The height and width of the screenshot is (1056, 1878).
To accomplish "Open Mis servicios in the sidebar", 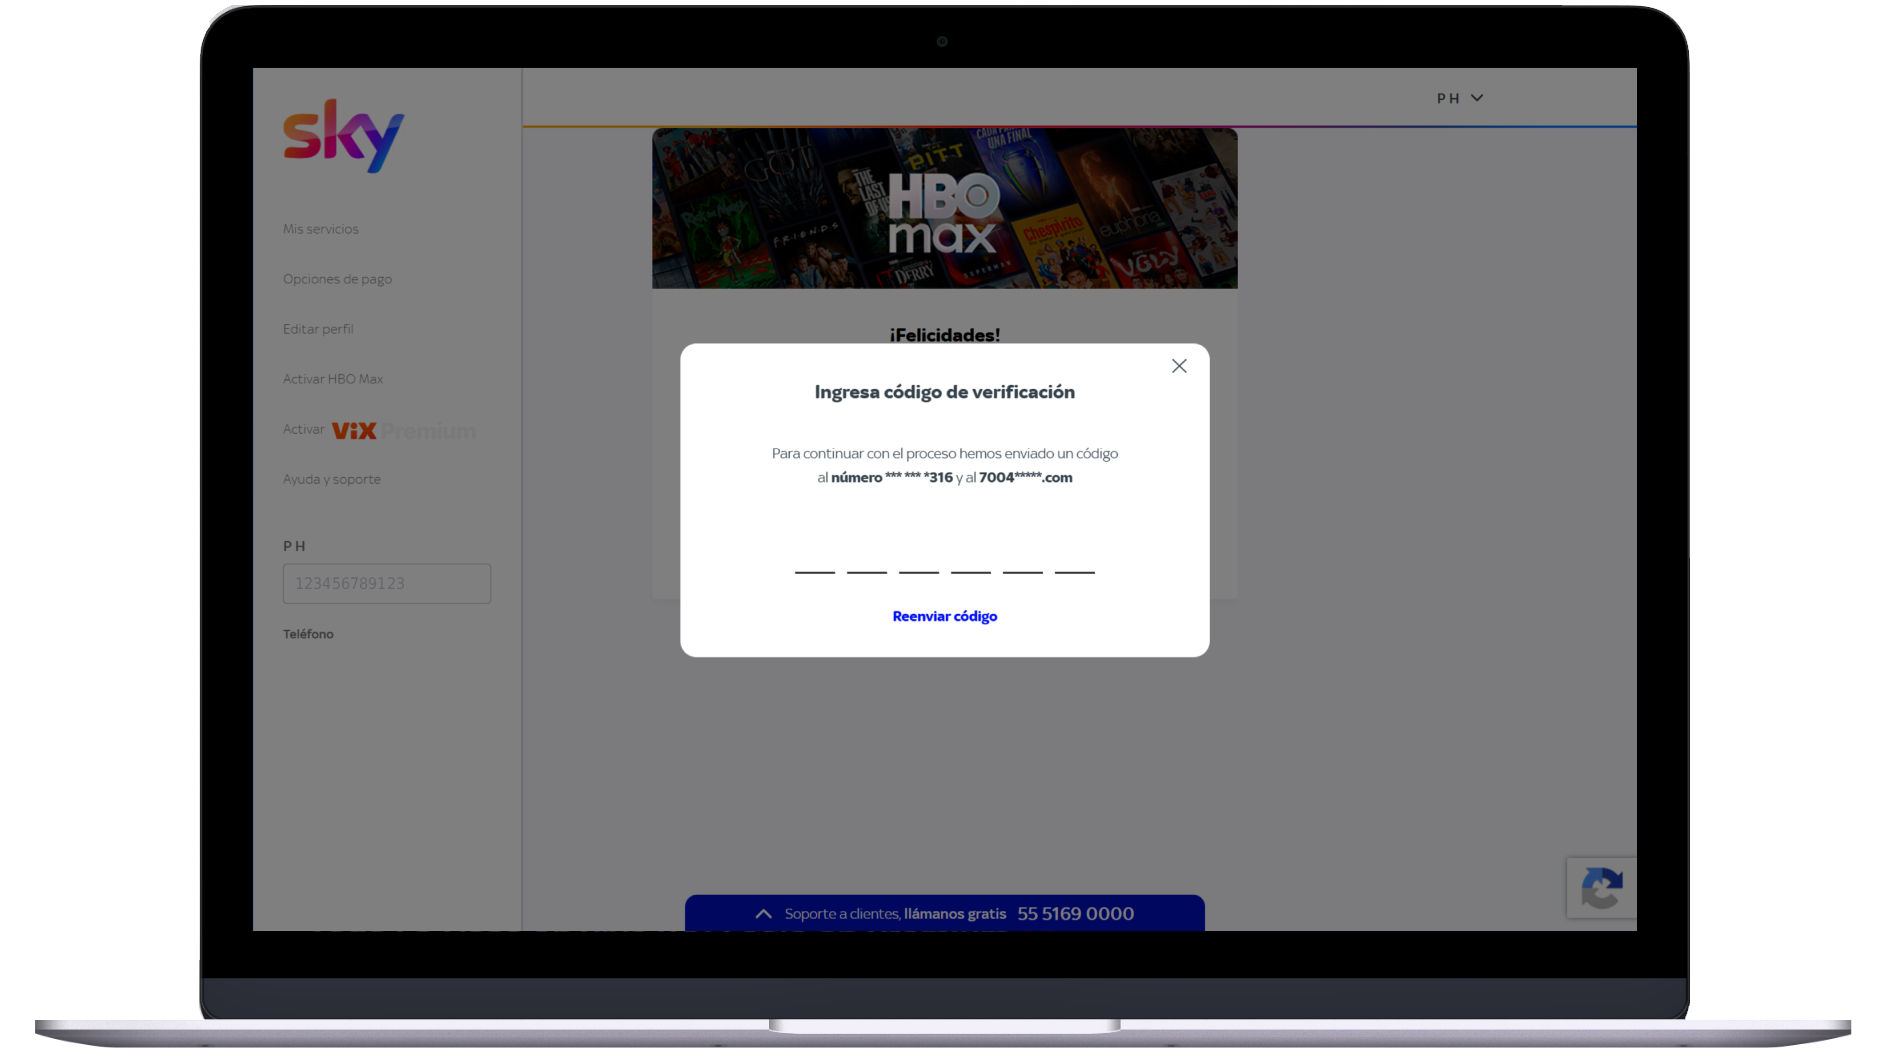I will (x=320, y=229).
